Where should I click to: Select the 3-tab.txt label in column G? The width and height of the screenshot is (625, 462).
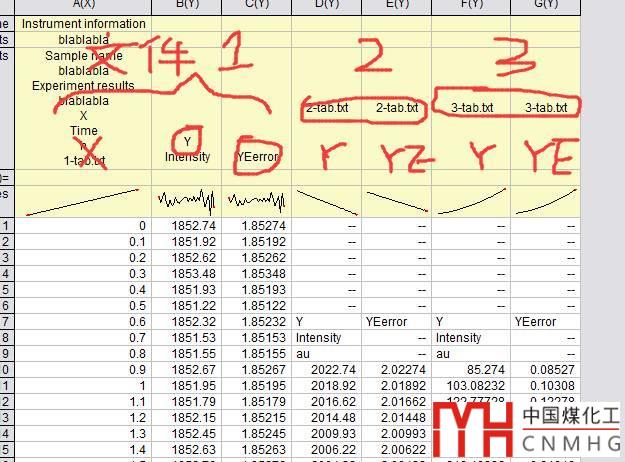pyautogui.click(x=546, y=107)
